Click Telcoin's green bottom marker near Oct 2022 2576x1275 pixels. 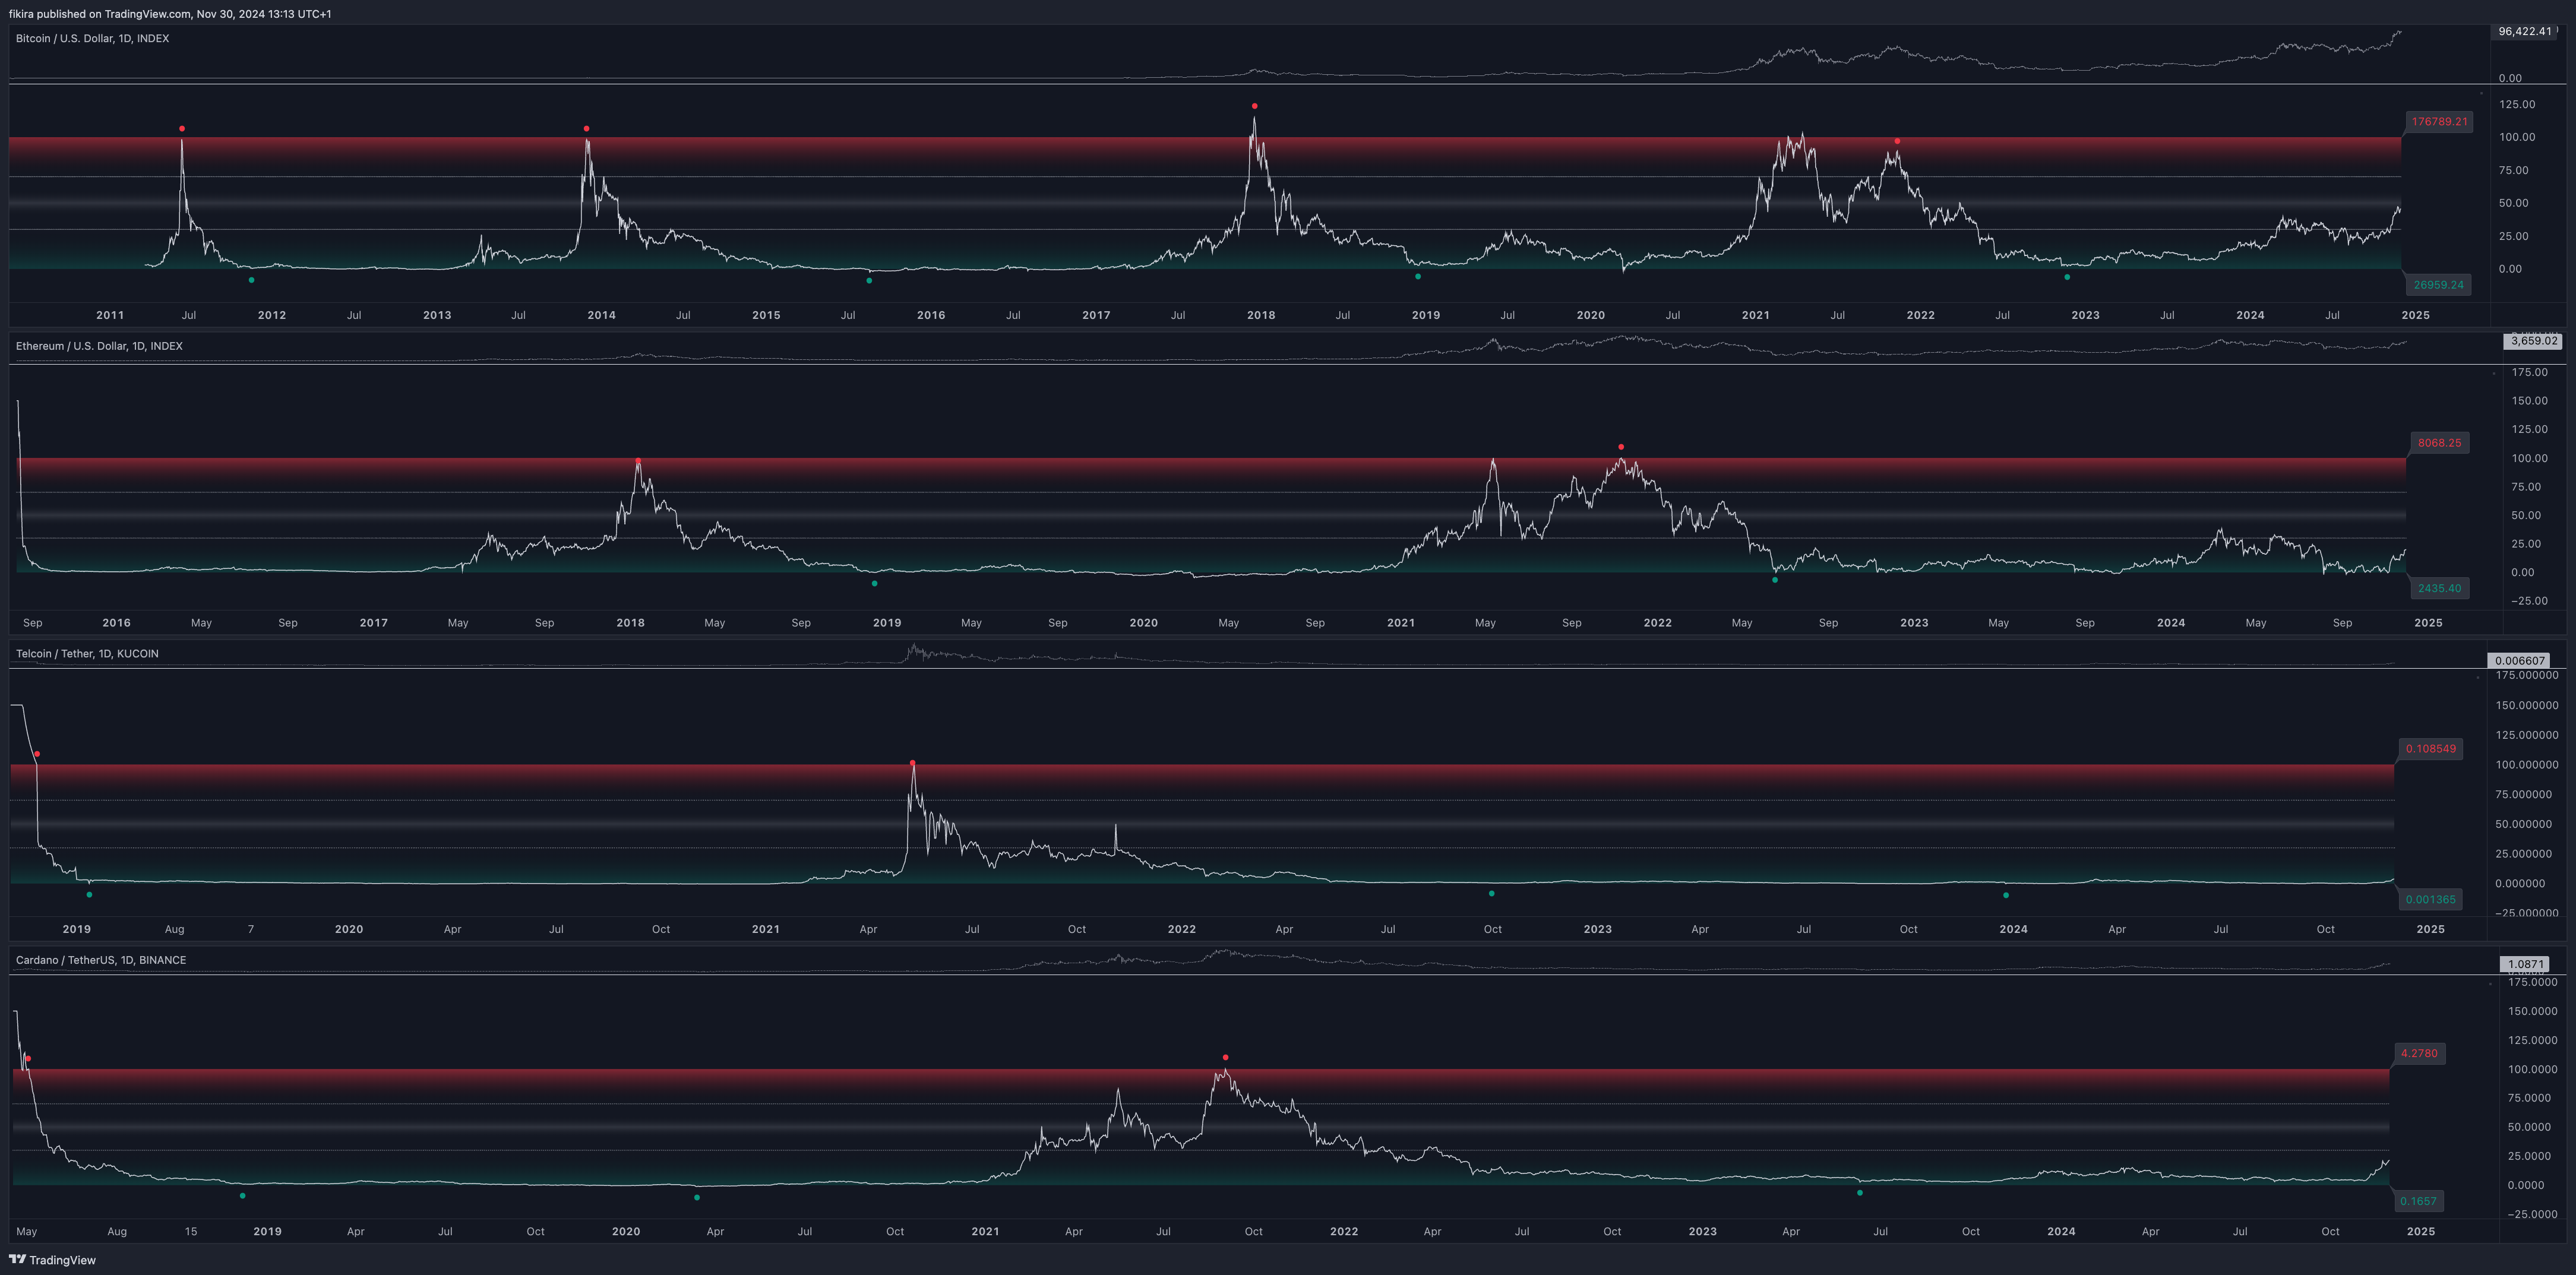pyautogui.click(x=1491, y=893)
